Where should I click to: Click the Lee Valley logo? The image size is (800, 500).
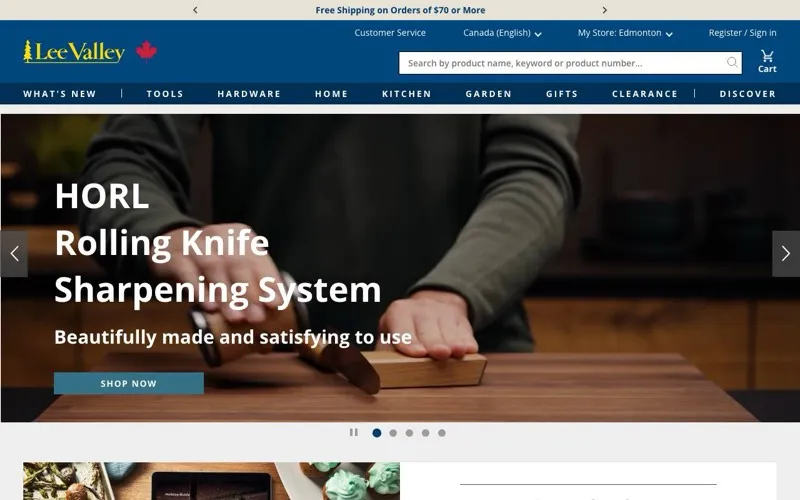point(74,52)
